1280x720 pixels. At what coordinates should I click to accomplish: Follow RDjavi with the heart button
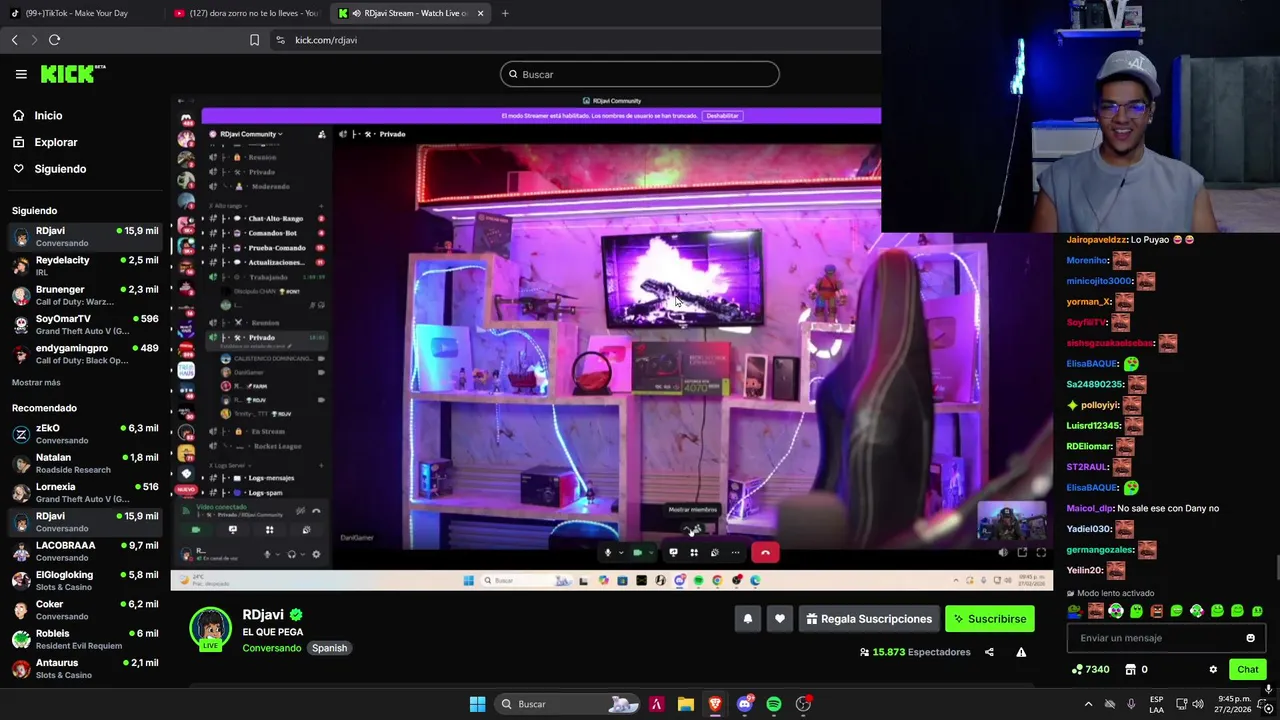[780, 619]
